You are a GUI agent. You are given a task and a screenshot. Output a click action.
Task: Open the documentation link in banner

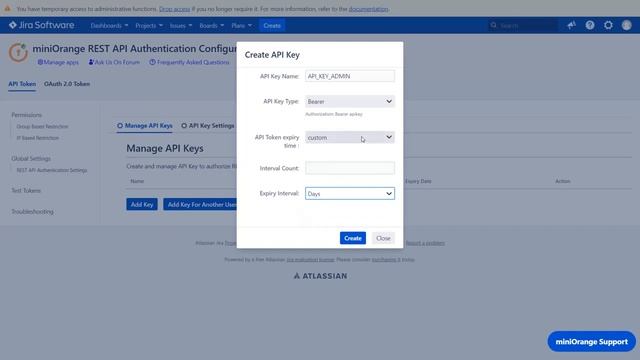click(x=368, y=9)
